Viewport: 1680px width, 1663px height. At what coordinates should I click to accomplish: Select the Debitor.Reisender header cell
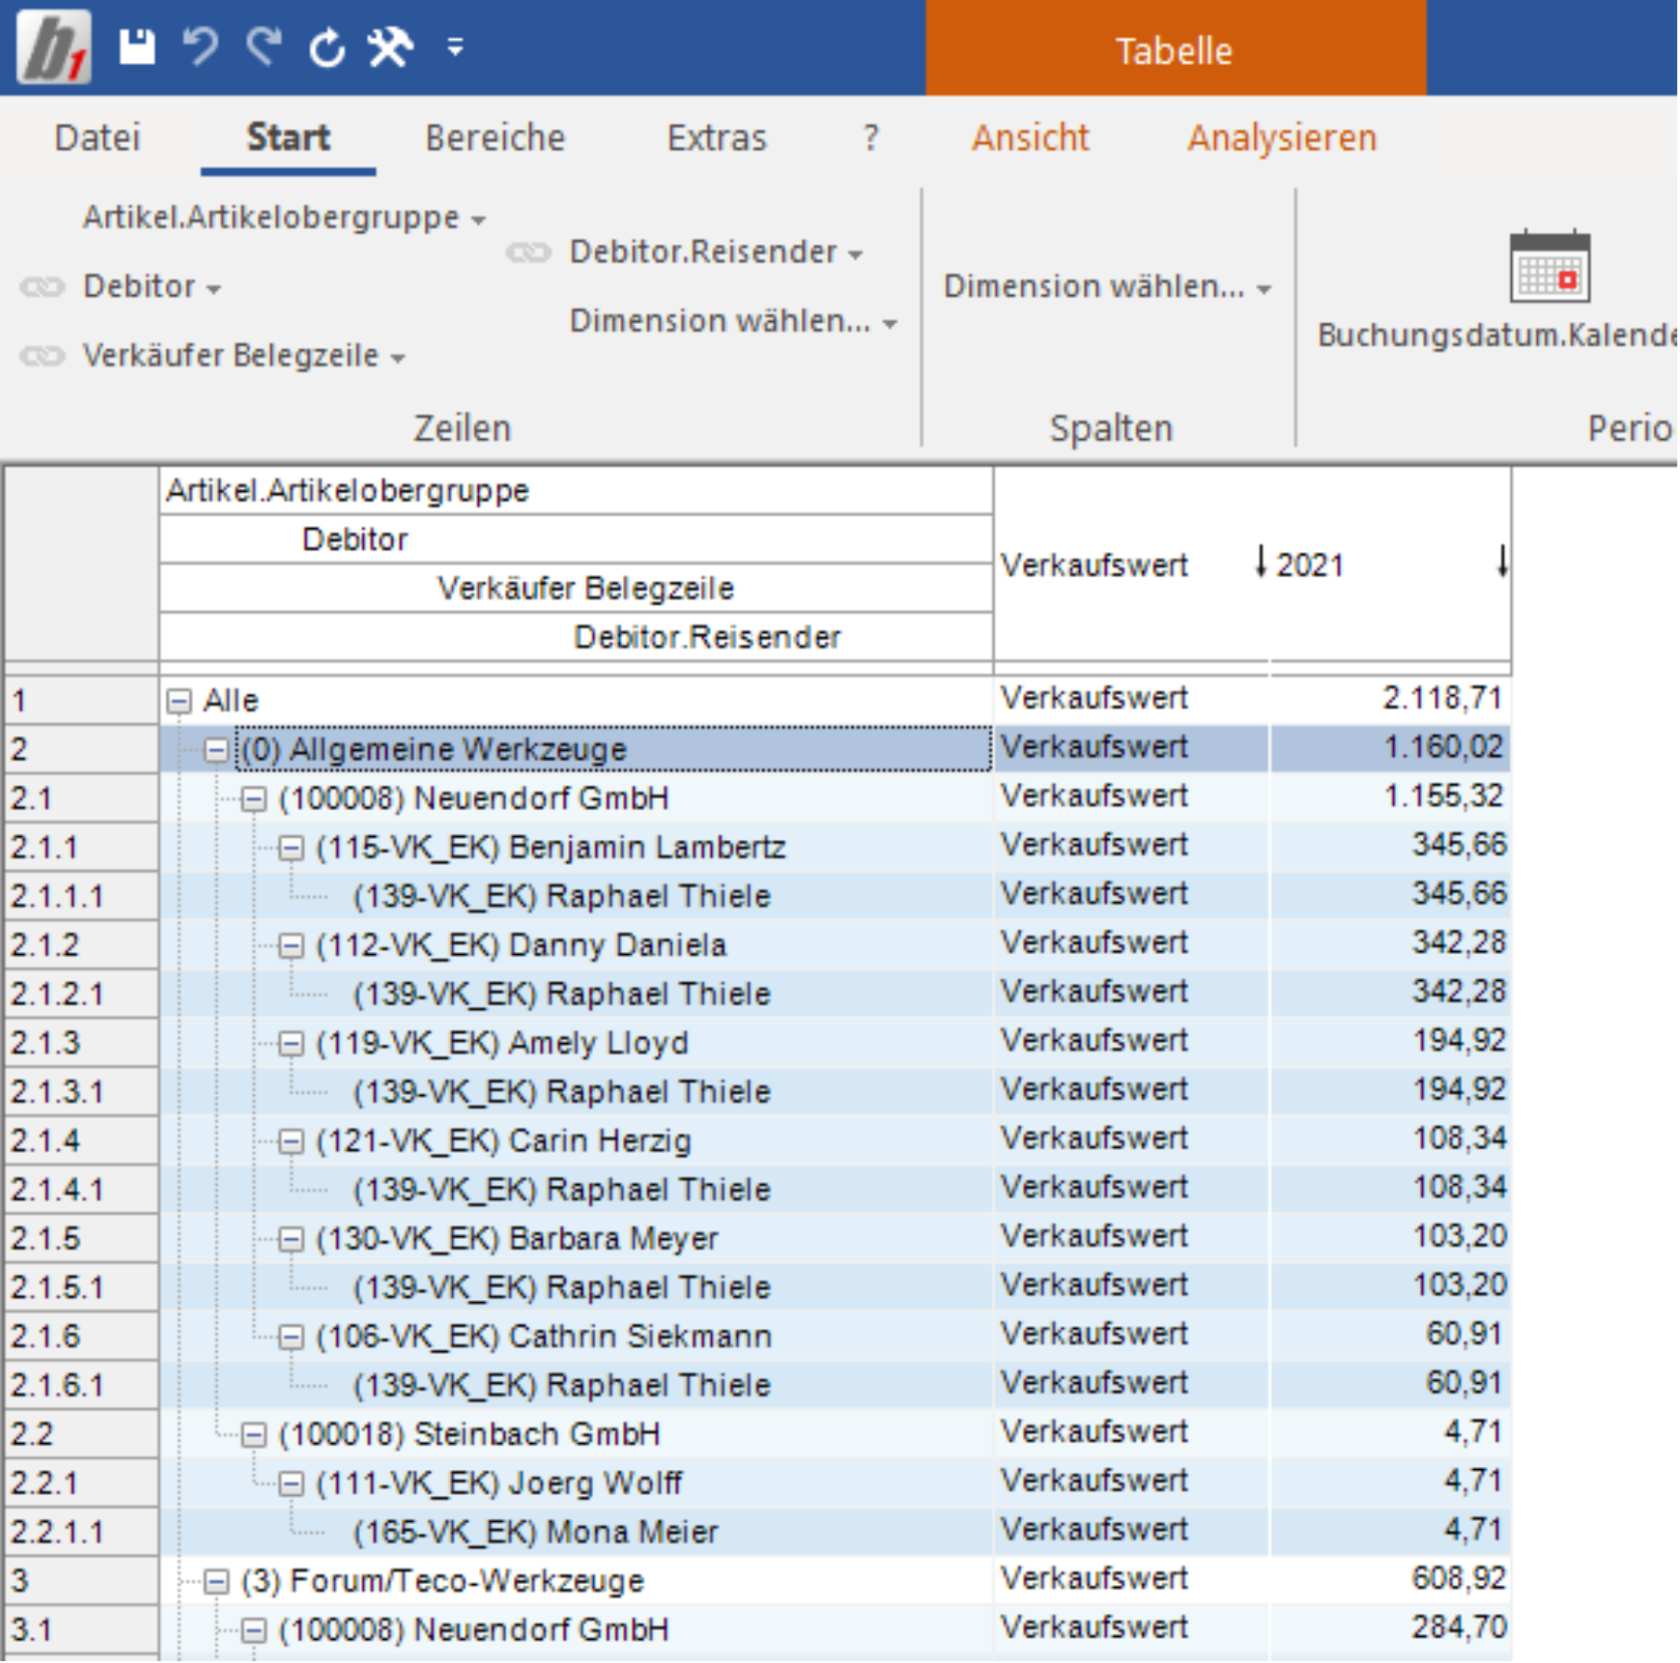coord(576,637)
